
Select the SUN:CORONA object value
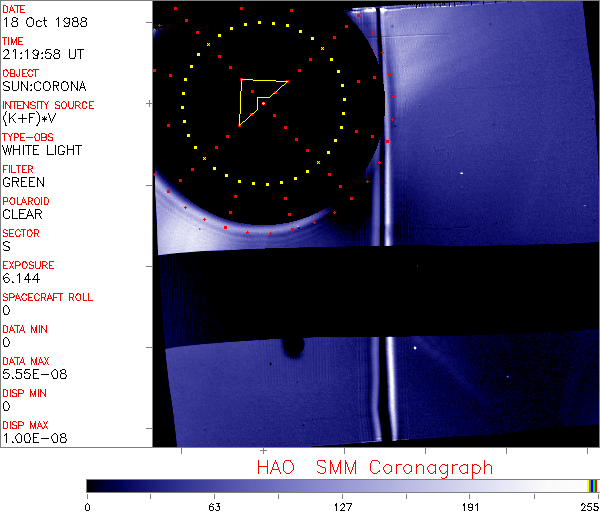(x=44, y=87)
